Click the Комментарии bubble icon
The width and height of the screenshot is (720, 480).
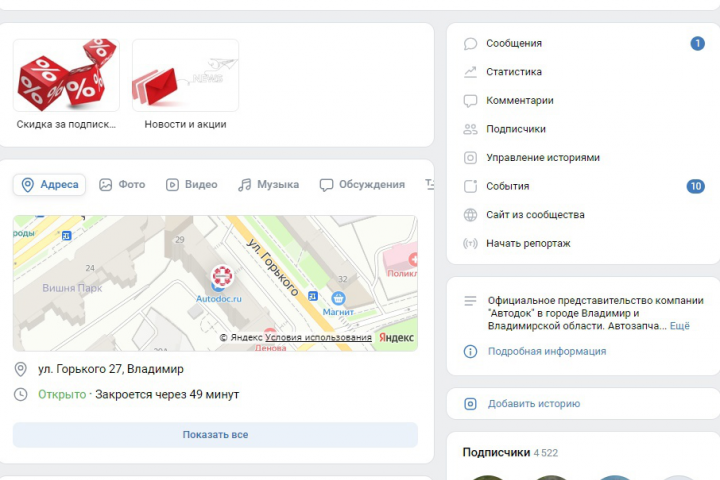[x=470, y=101]
